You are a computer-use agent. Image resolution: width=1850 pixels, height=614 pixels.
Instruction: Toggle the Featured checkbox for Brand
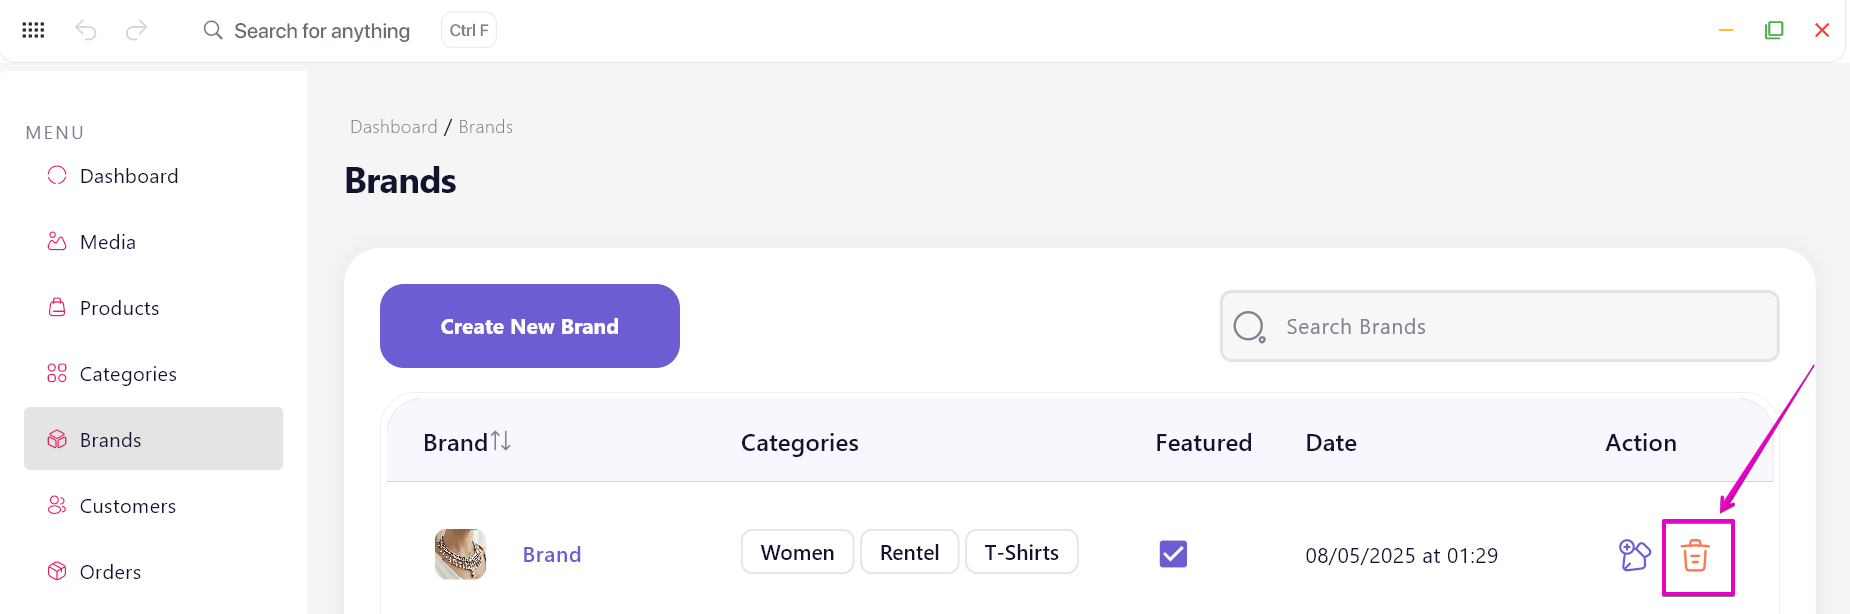tap(1173, 554)
